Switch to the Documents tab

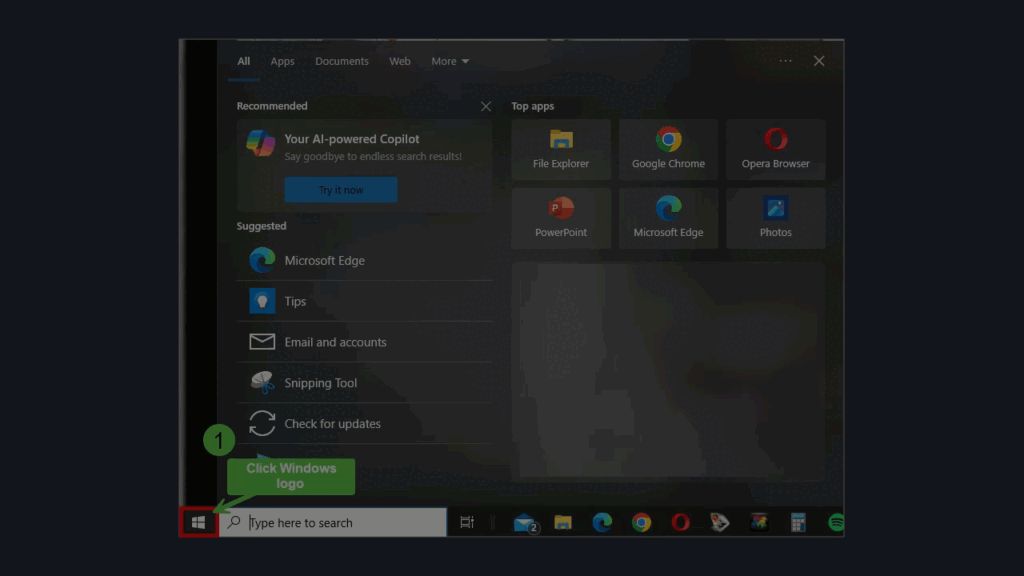pyautogui.click(x=342, y=61)
